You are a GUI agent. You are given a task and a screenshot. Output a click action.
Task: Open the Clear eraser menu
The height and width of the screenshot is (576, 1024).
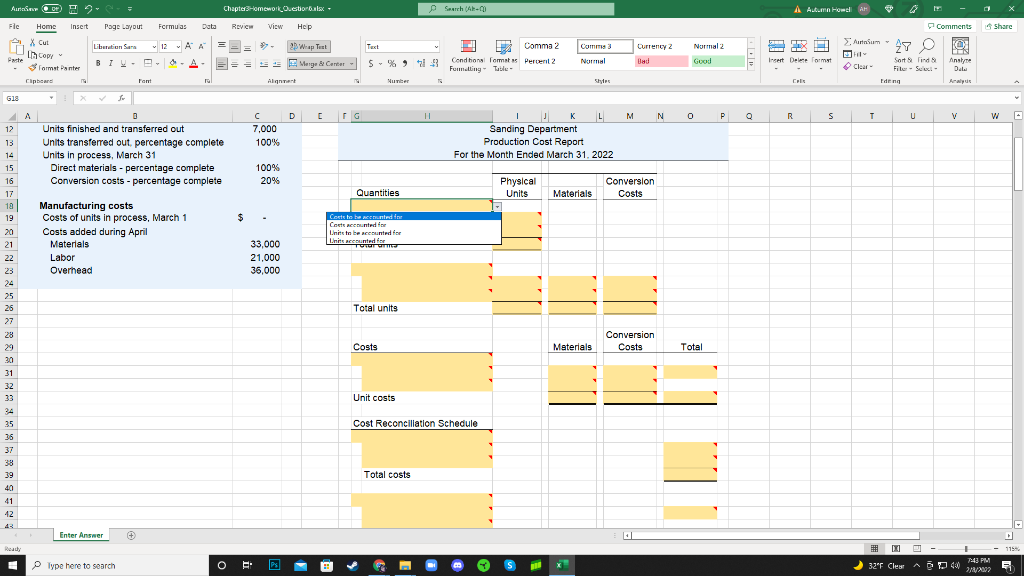click(857, 67)
